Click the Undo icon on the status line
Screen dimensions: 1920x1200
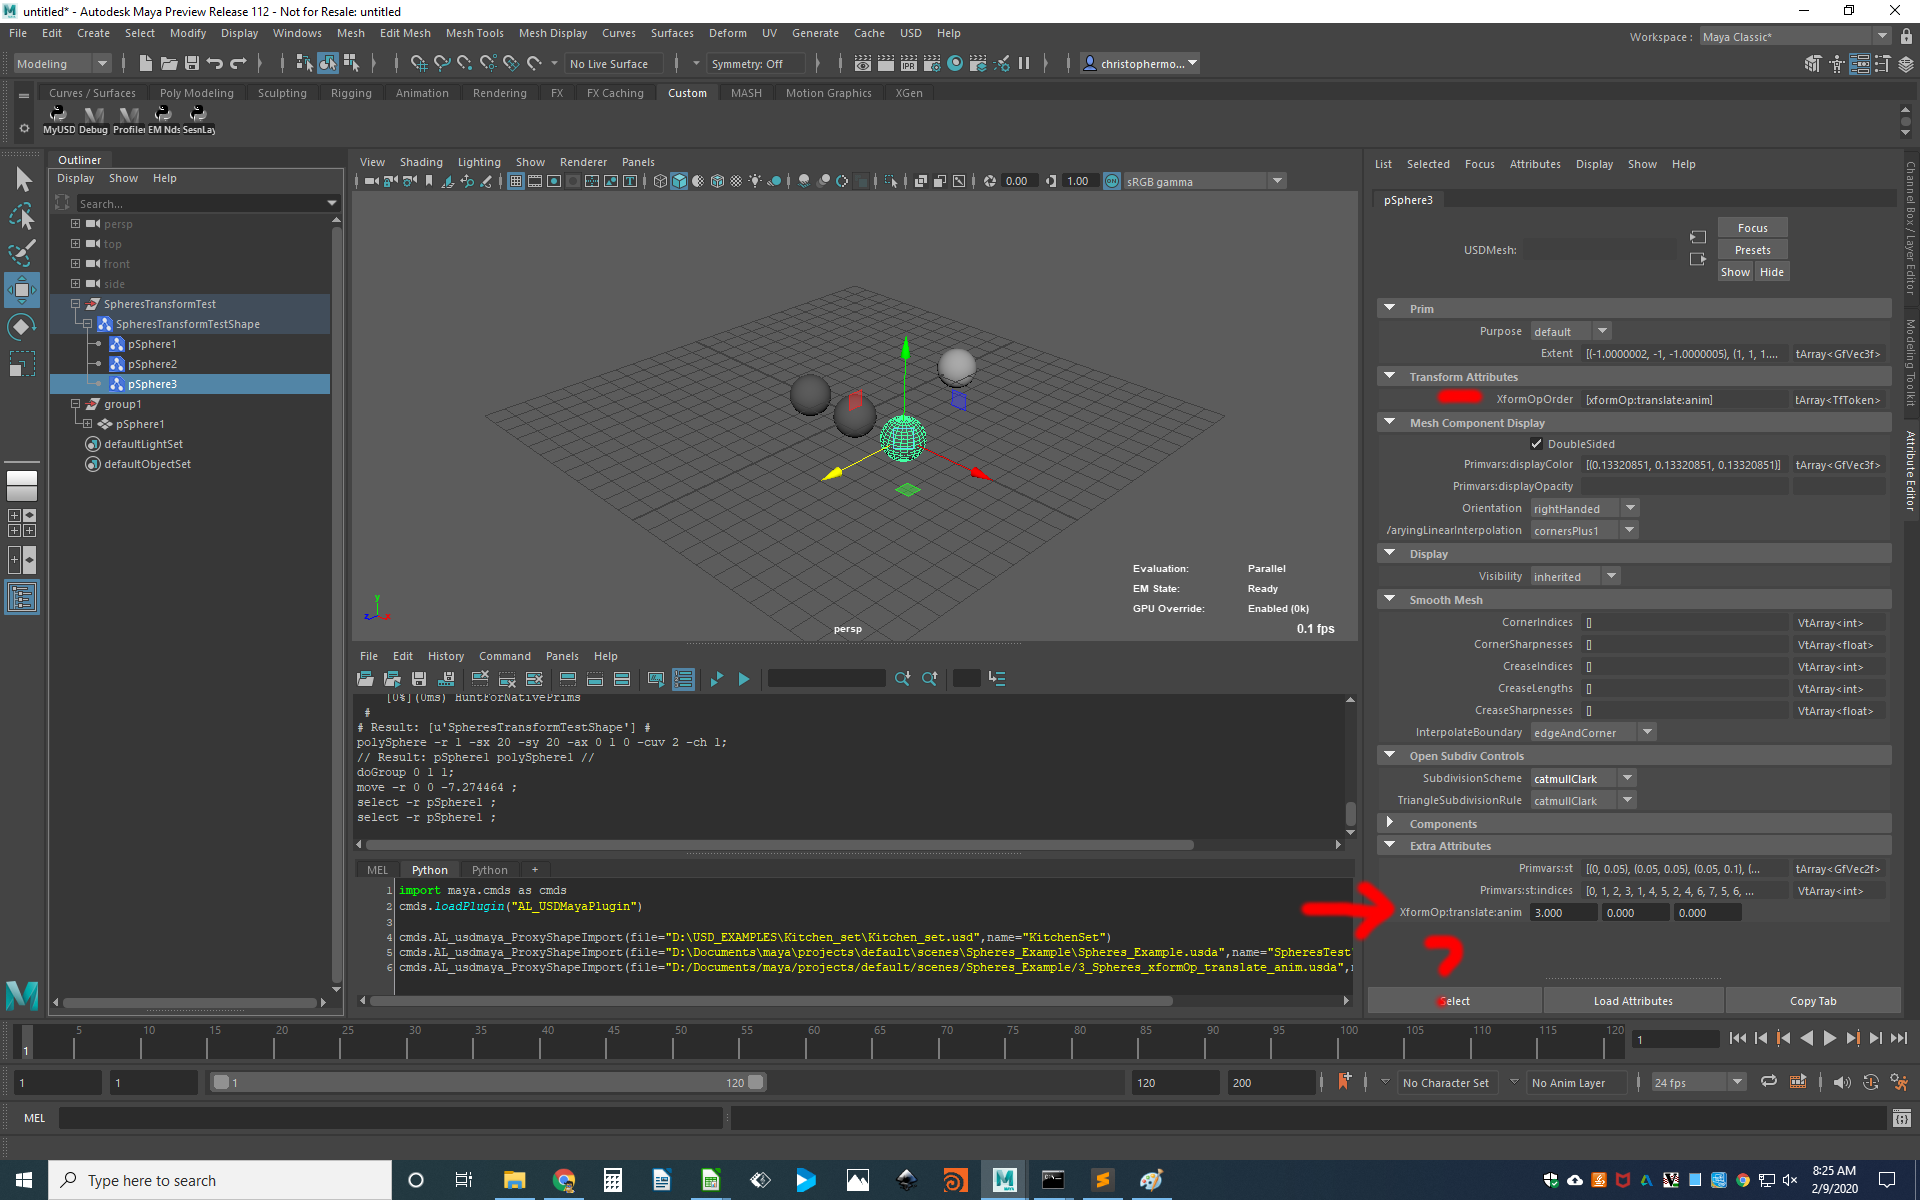[x=214, y=63]
